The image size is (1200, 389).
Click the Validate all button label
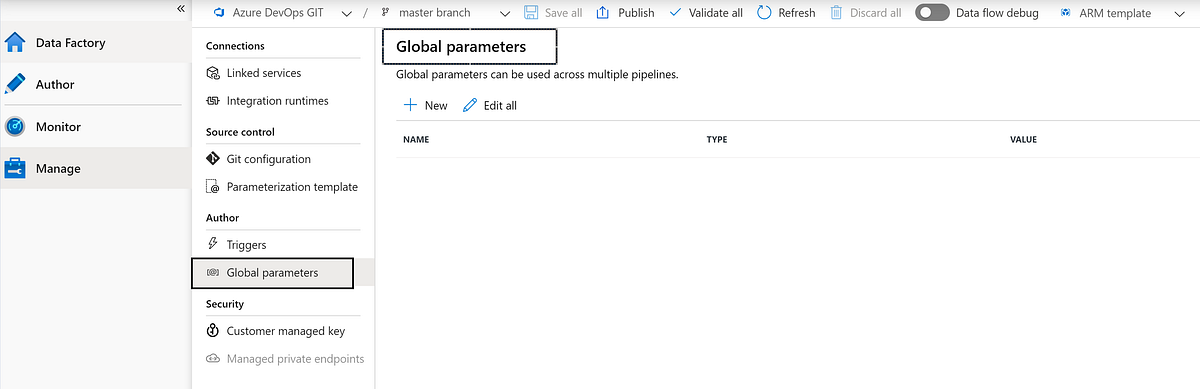716,13
